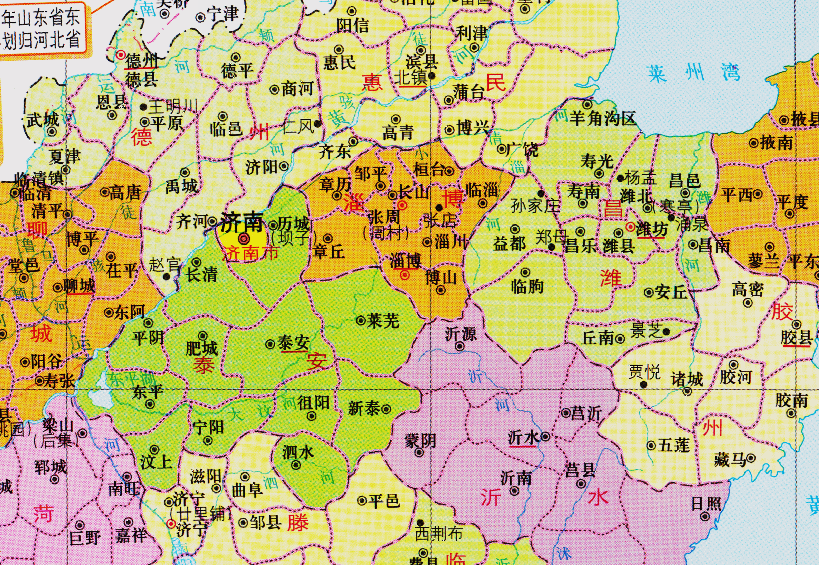Viewport: 819px width, 565px height.
Task: Select the red 济南市 label
Action: [249, 254]
